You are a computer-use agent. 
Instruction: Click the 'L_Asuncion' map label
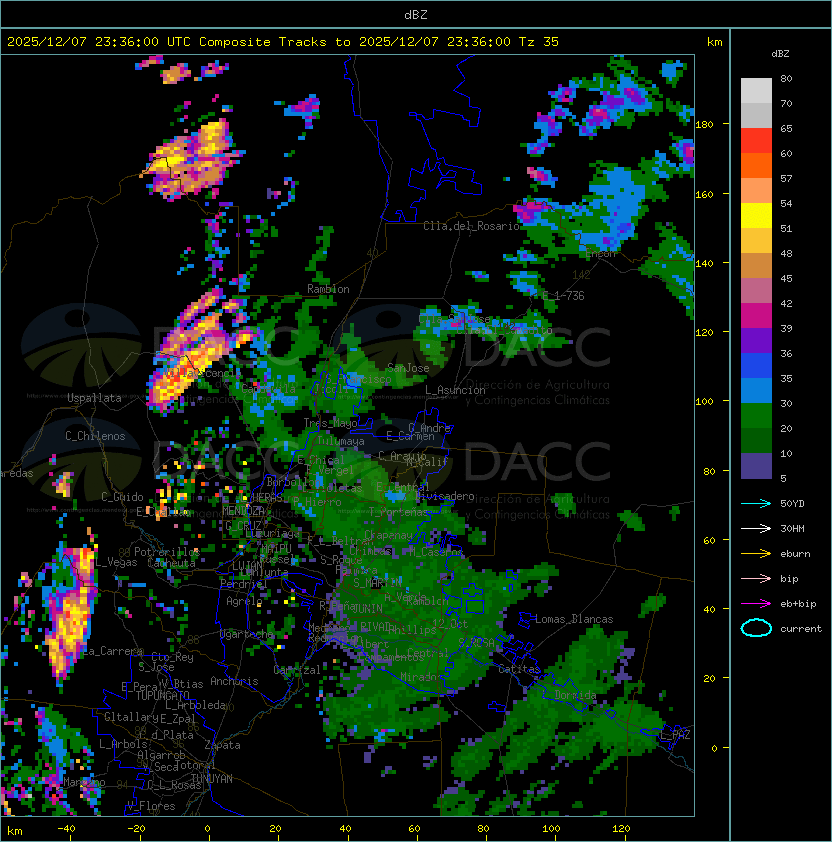click(x=455, y=390)
